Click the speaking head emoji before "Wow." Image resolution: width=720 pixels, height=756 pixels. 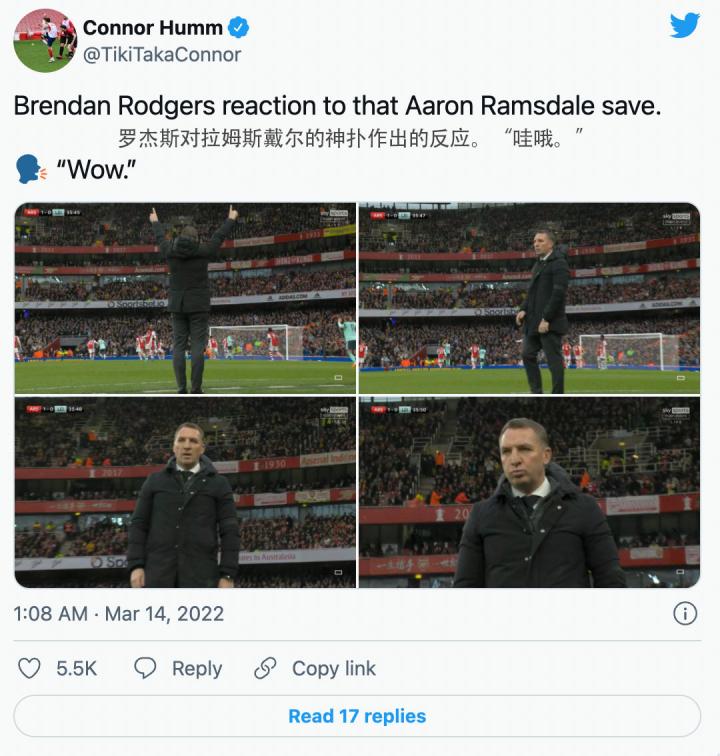tap(31, 169)
